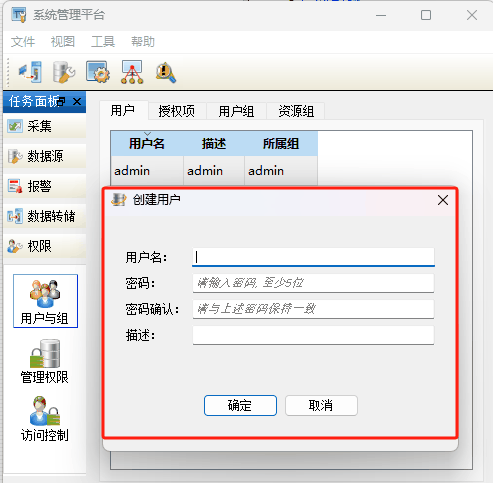Focus the 密码 input field
Viewport: 493px width, 483px height.
pyautogui.click(x=313, y=283)
